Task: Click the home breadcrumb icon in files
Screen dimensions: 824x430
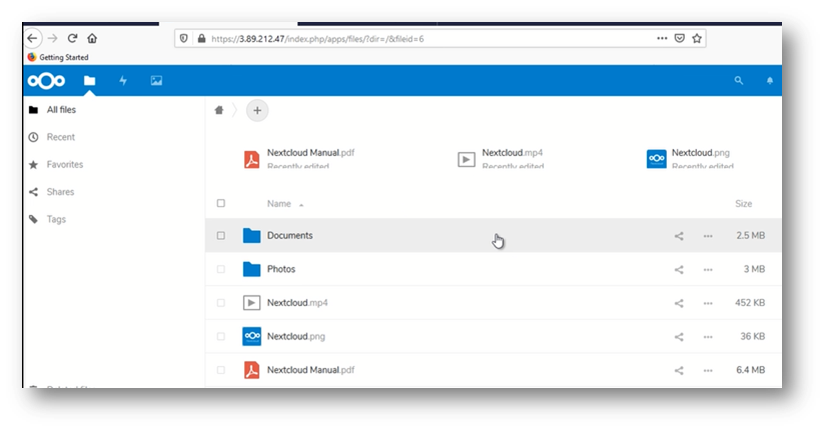Action: point(219,110)
